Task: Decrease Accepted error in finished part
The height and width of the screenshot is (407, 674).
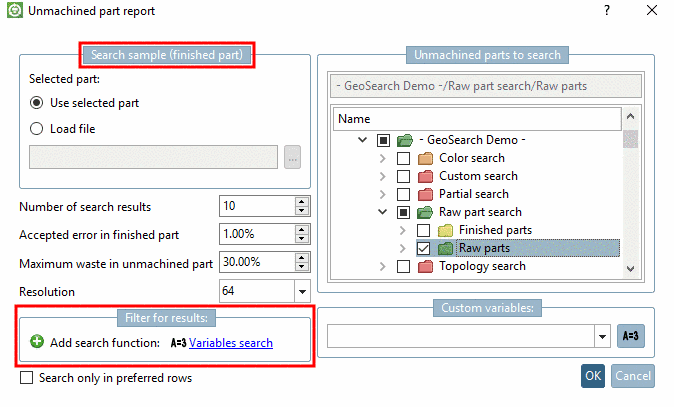Action: [x=302, y=239]
